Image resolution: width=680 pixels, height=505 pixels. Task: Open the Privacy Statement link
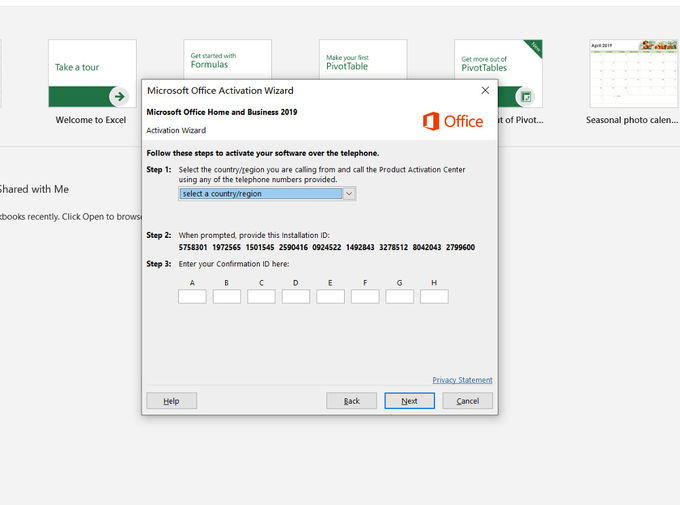462,380
